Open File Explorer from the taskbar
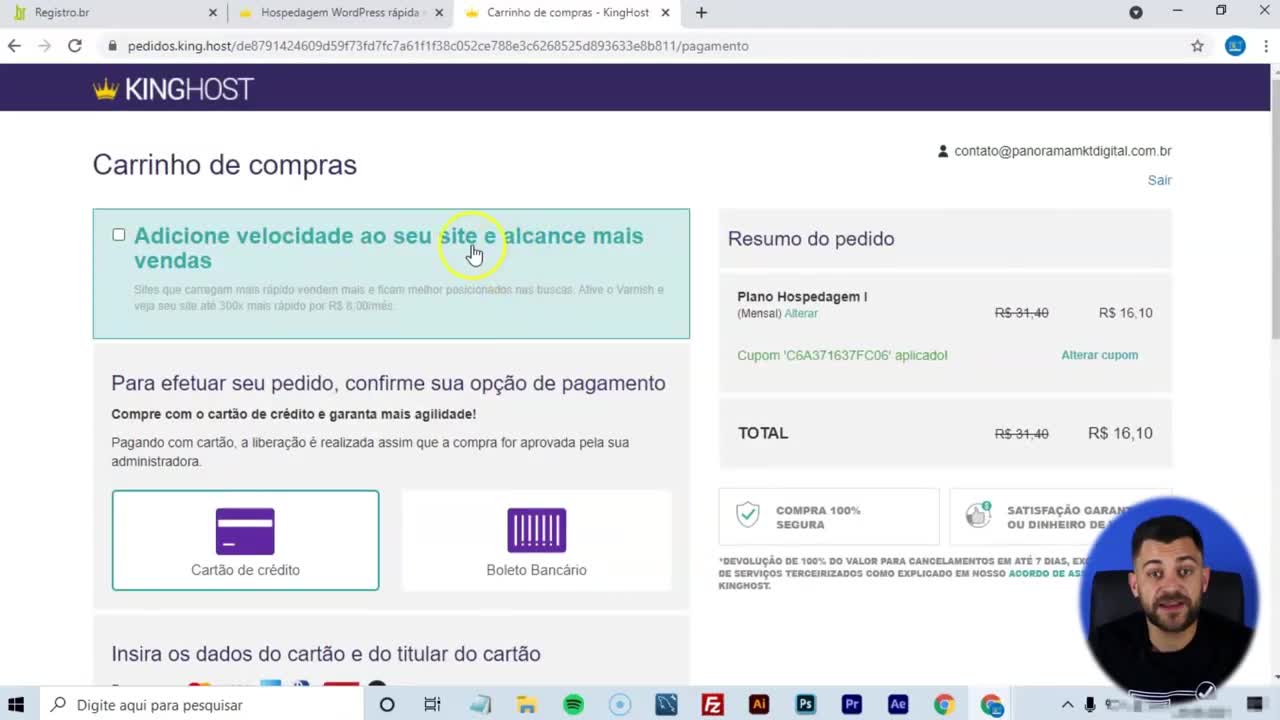The image size is (1280, 720). coord(526,705)
